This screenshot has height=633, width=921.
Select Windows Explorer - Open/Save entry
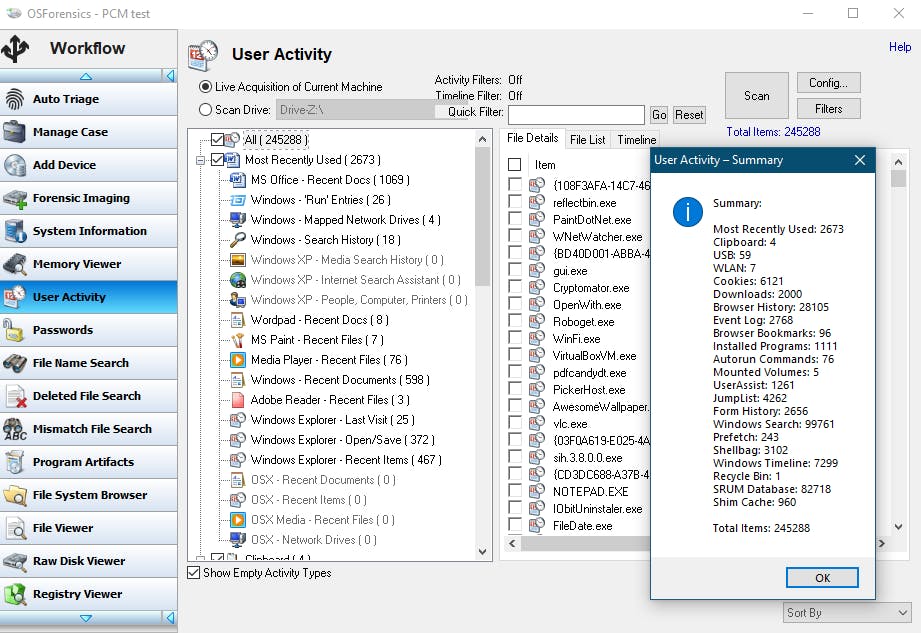pos(342,439)
